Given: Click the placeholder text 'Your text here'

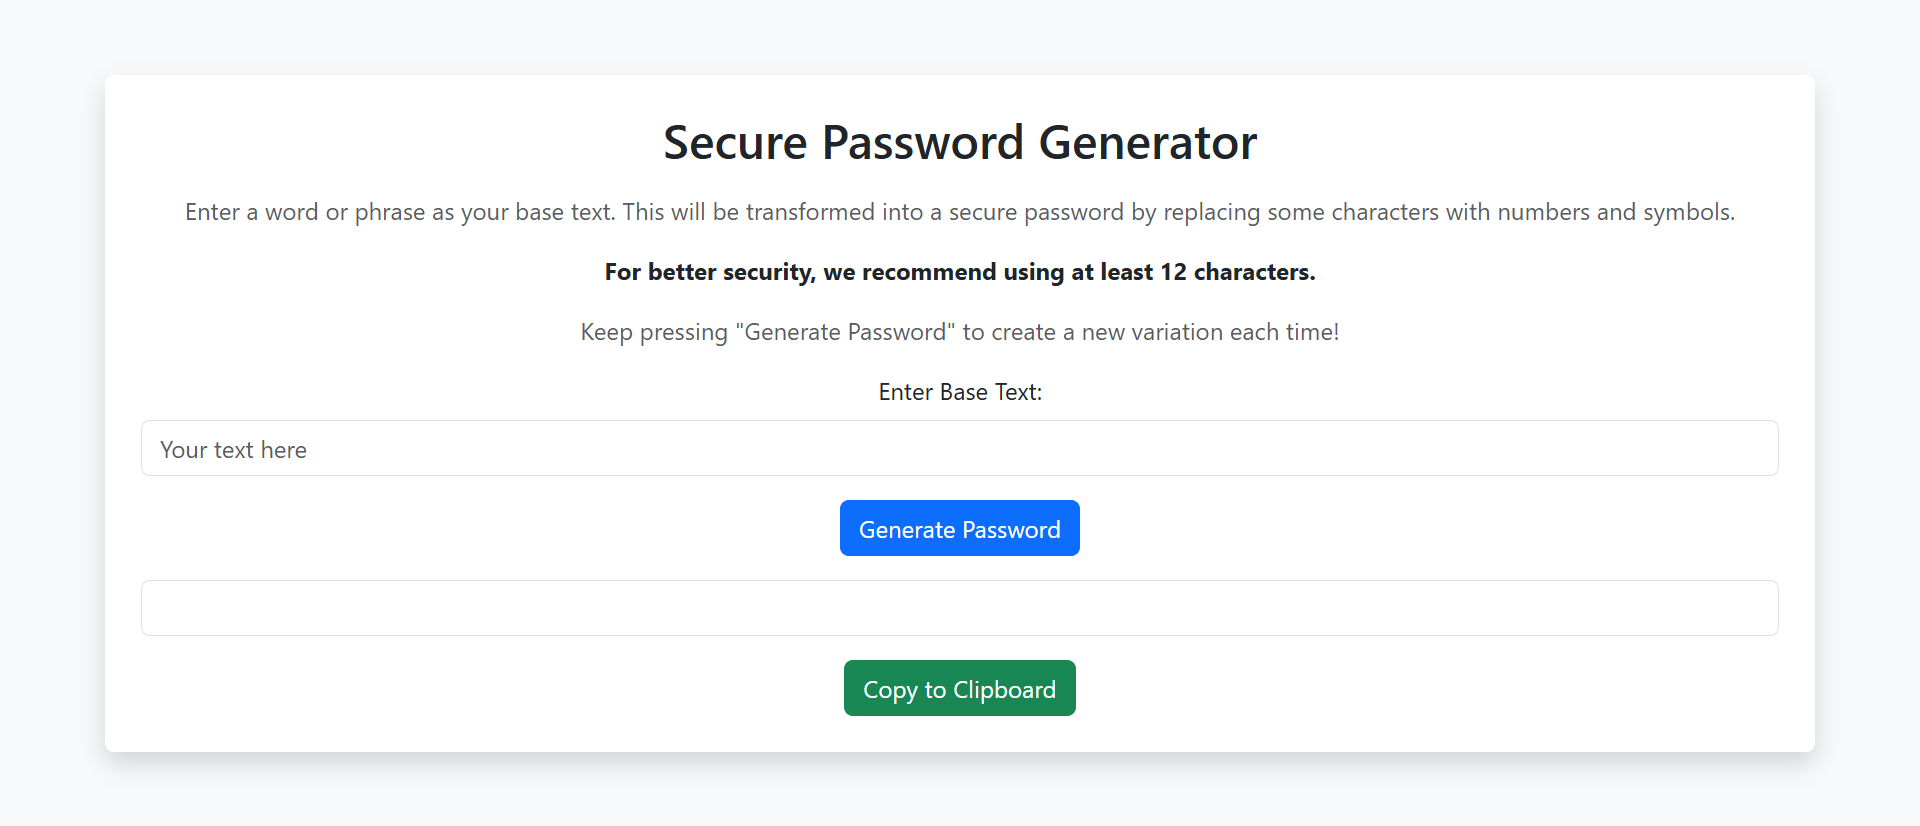Looking at the screenshot, I should click(233, 449).
